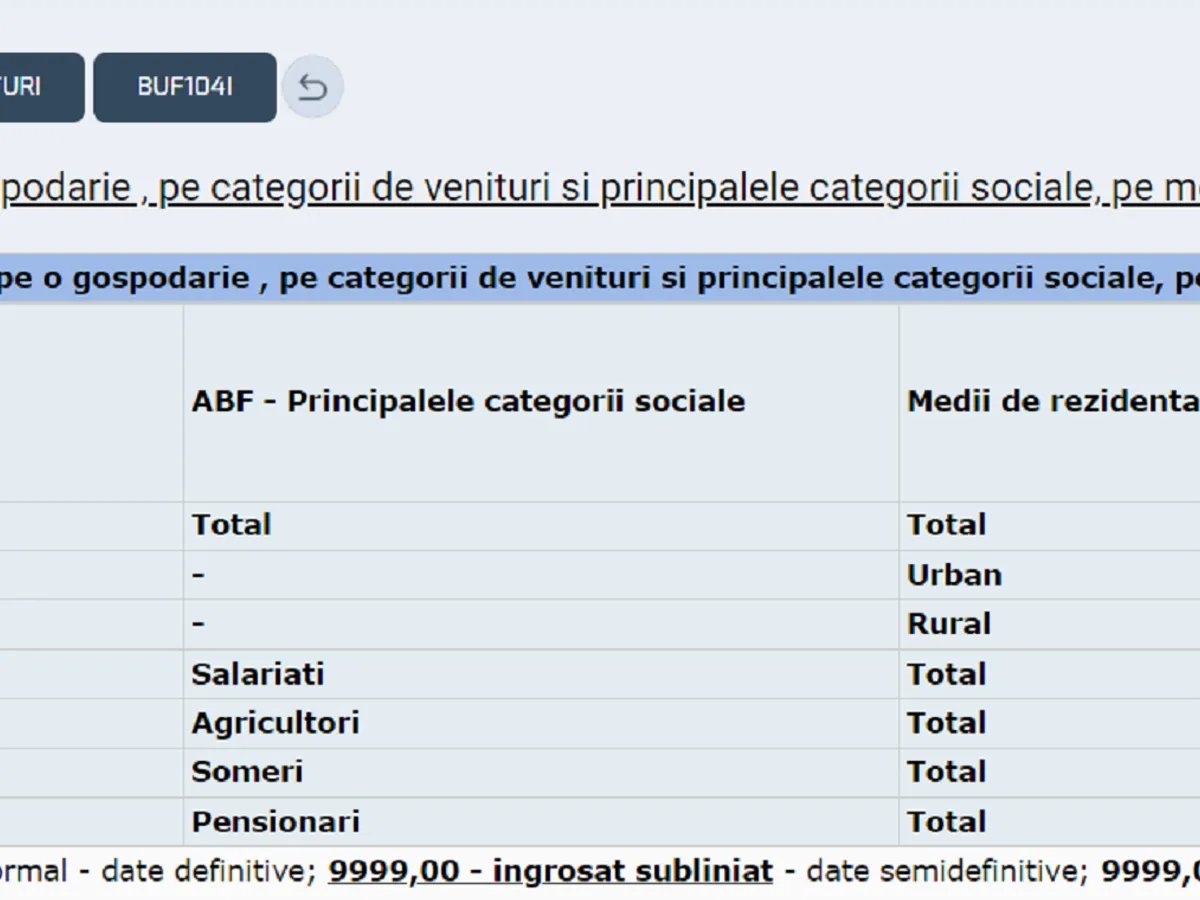Select the residence Total cell in the Agricultori row
This screenshot has width=1200, height=900.
pyautogui.click(x=946, y=723)
